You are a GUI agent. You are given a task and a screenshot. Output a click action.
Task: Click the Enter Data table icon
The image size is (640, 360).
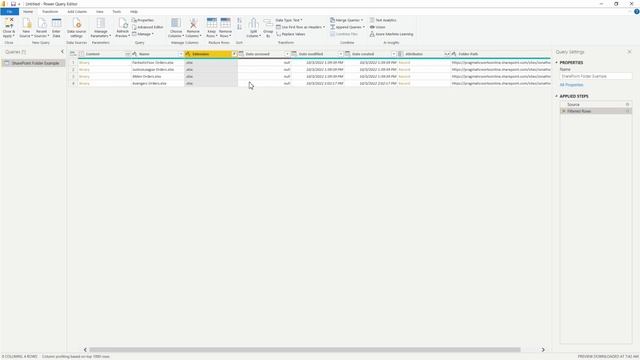56,23
